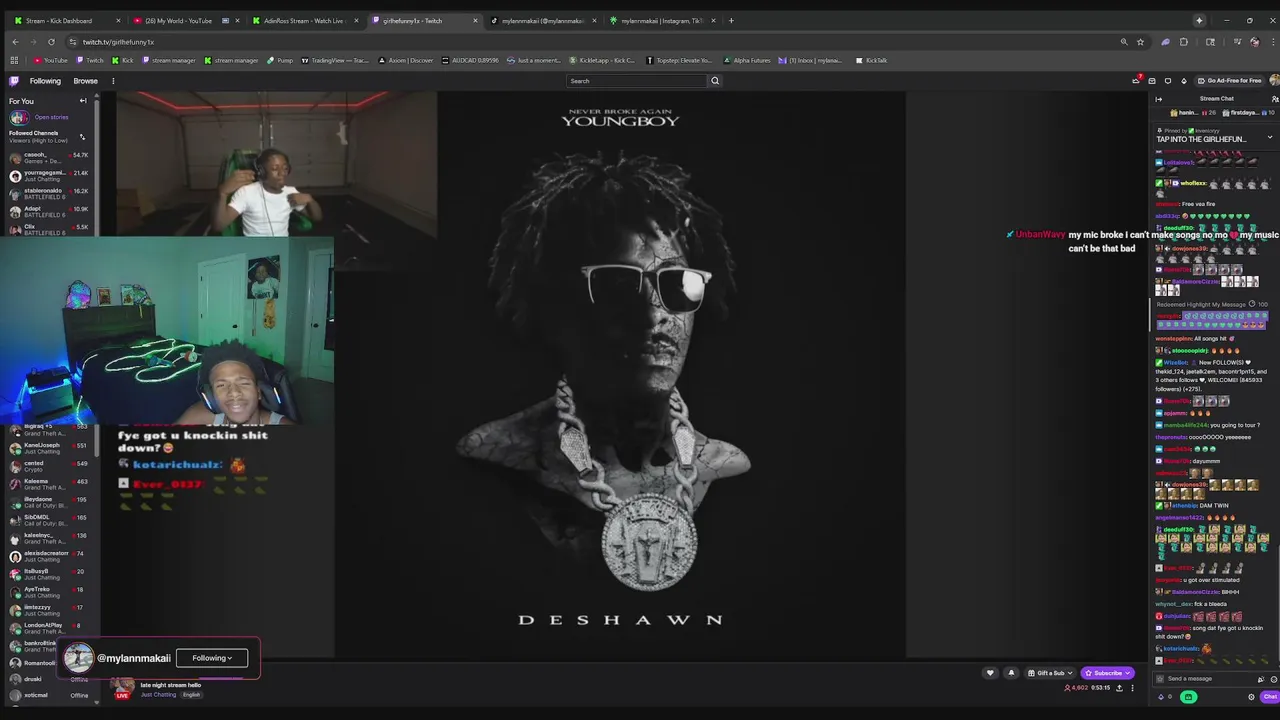Open chat community users list
1280x720 pixels.
tap(1274, 99)
